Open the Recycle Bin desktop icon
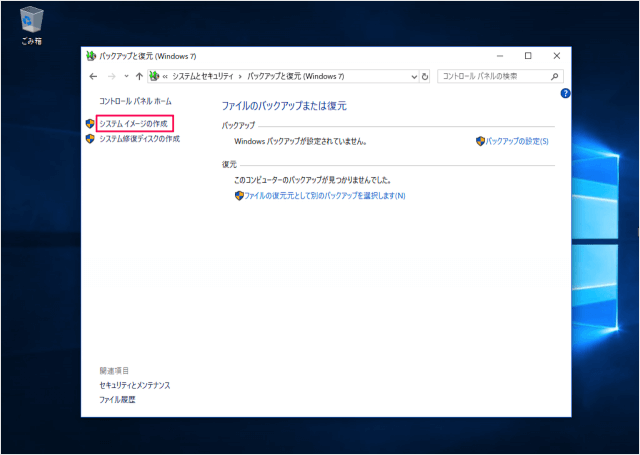 point(31,22)
